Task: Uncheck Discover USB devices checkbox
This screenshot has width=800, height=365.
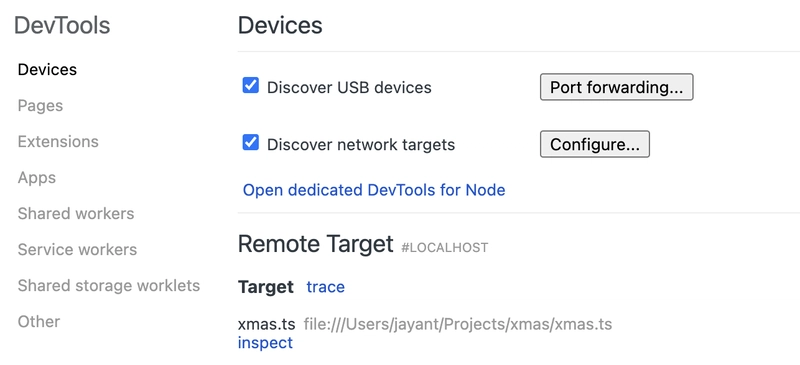Action: 250,86
